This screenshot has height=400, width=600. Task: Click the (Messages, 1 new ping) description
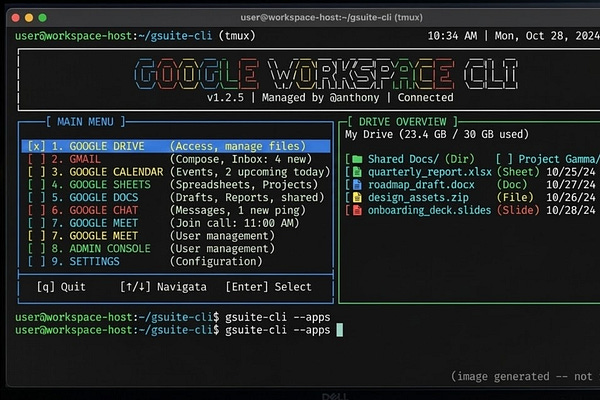[238, 211]
